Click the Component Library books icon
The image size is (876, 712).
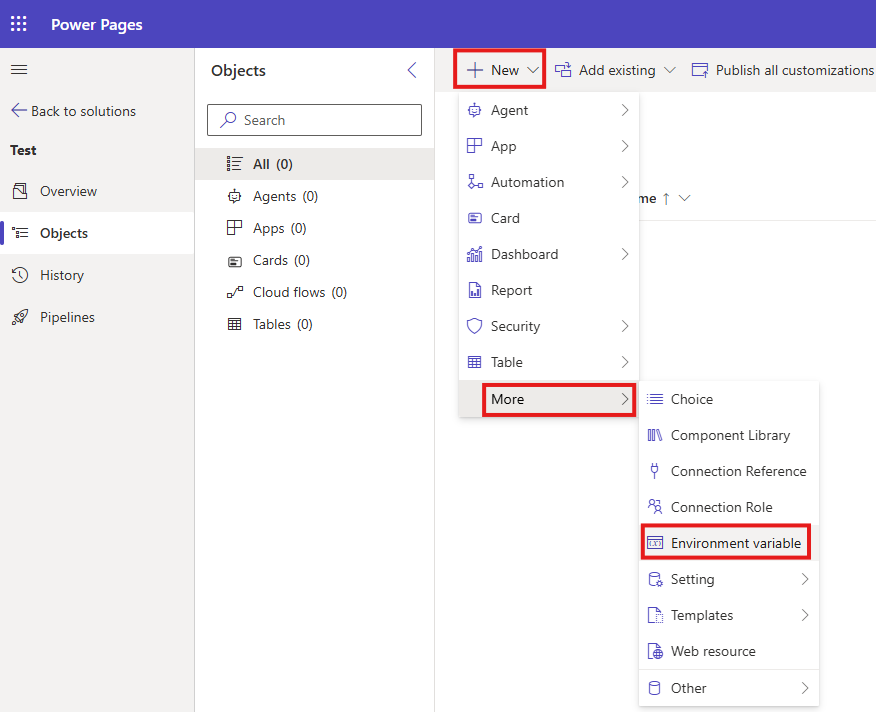click(655, 435)
